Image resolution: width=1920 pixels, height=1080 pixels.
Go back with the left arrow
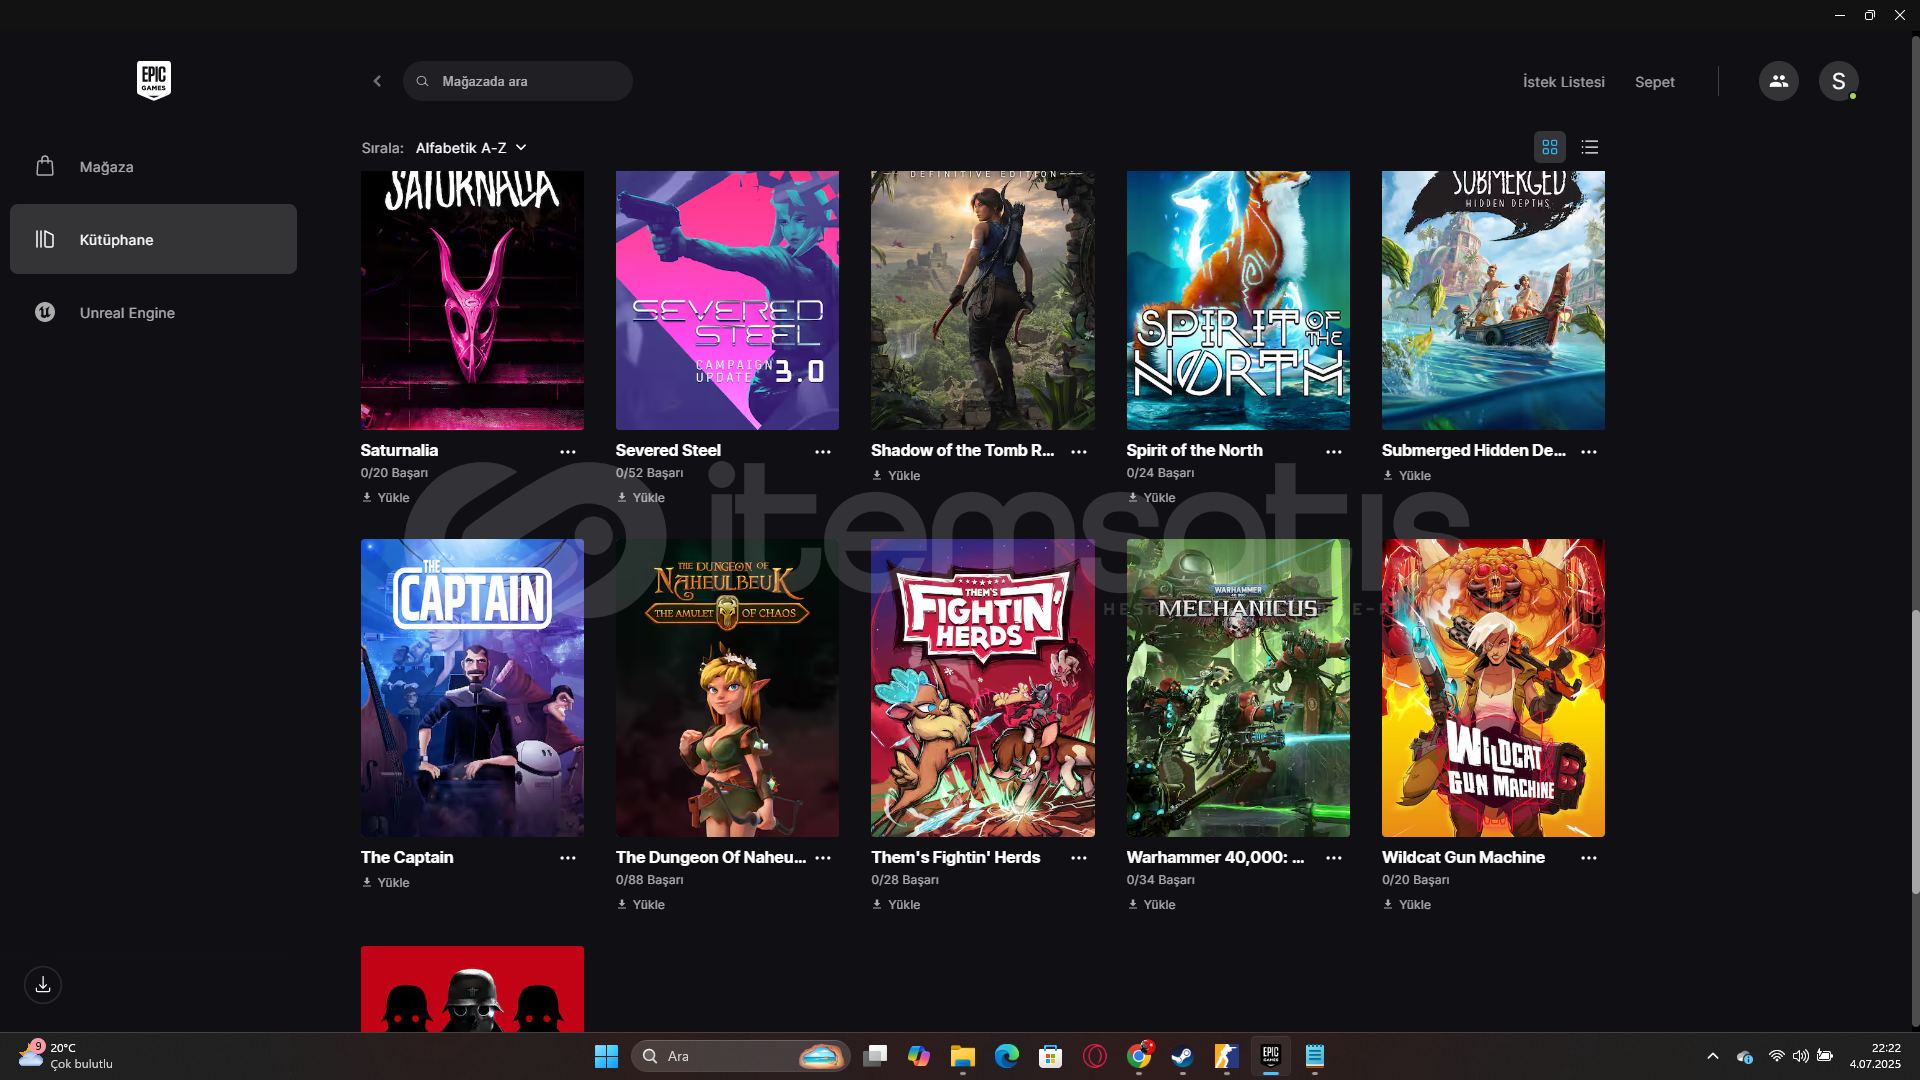point(377,81)
